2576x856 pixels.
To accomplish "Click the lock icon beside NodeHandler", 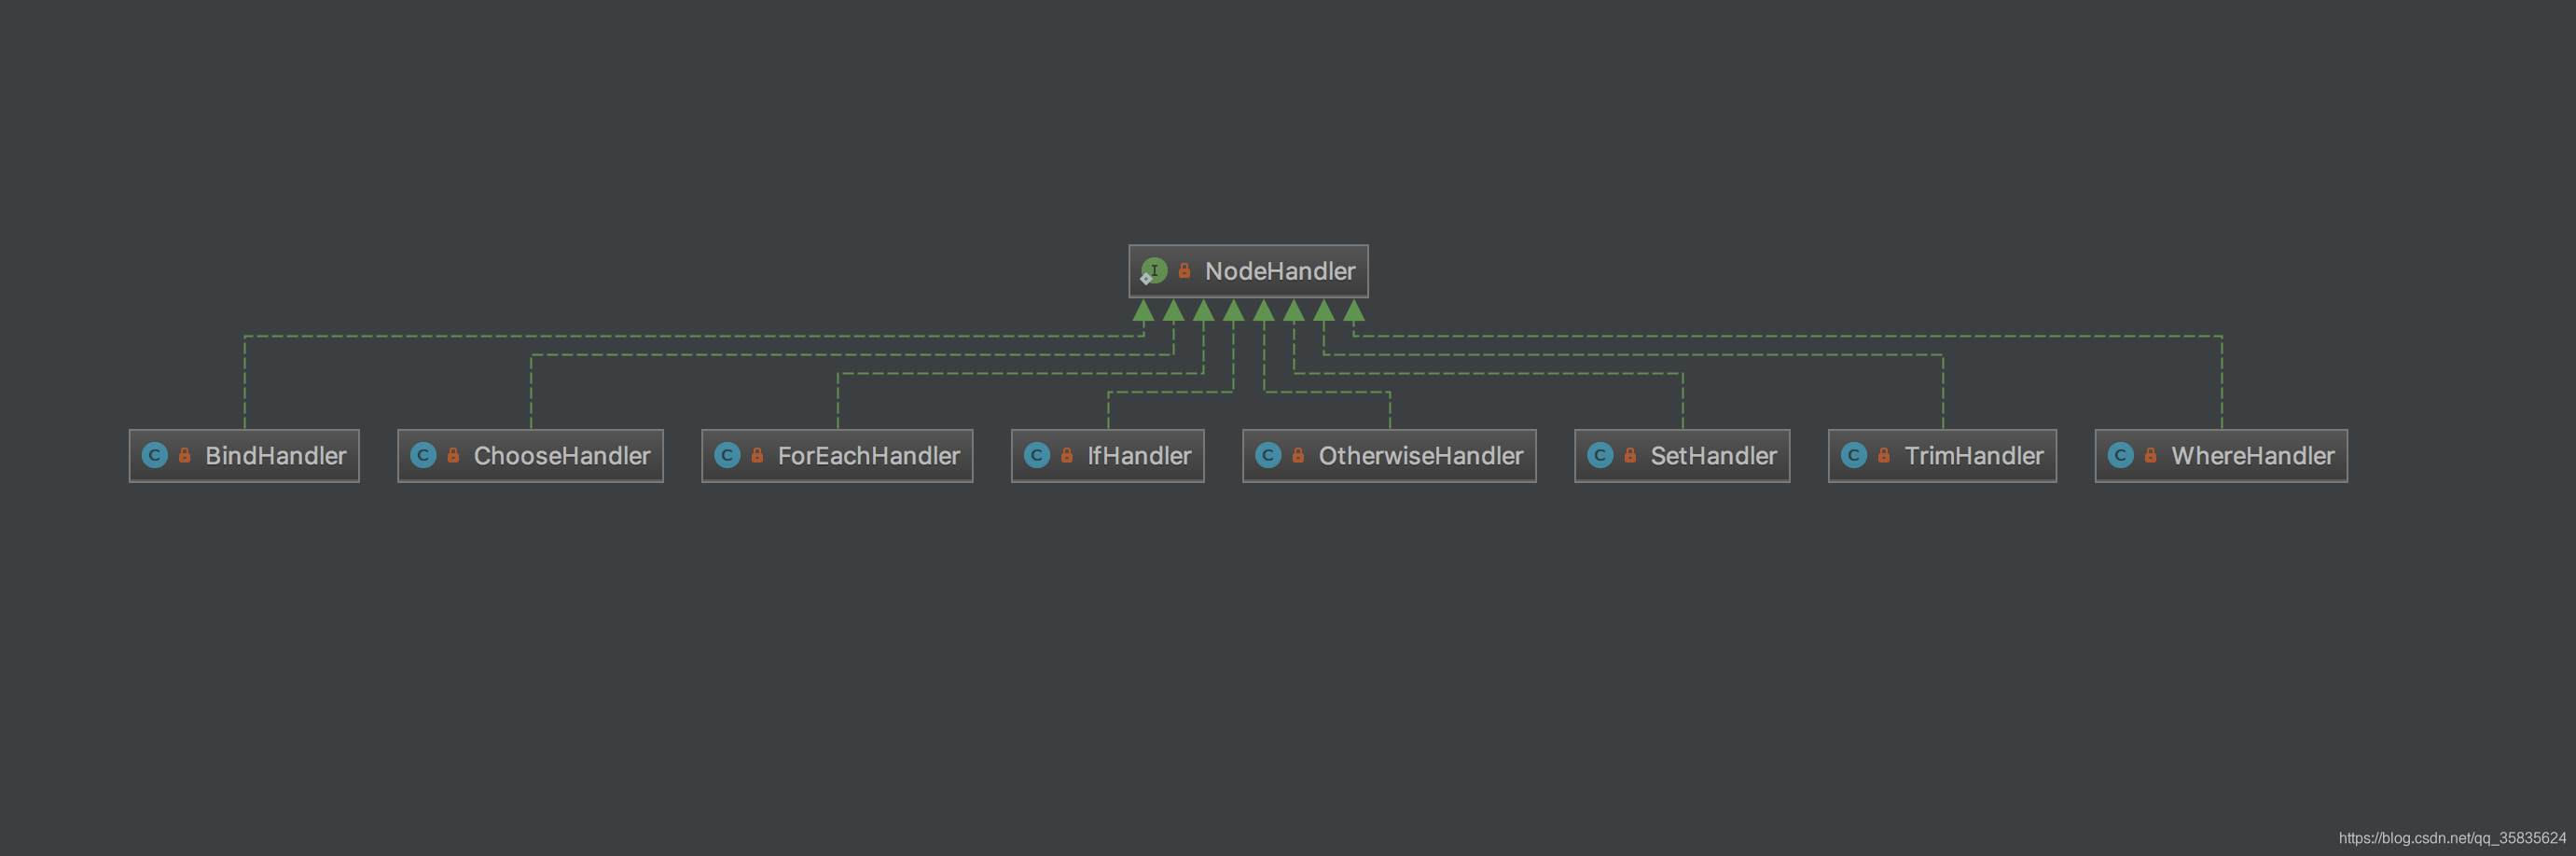I will (x=1184, y=271).
